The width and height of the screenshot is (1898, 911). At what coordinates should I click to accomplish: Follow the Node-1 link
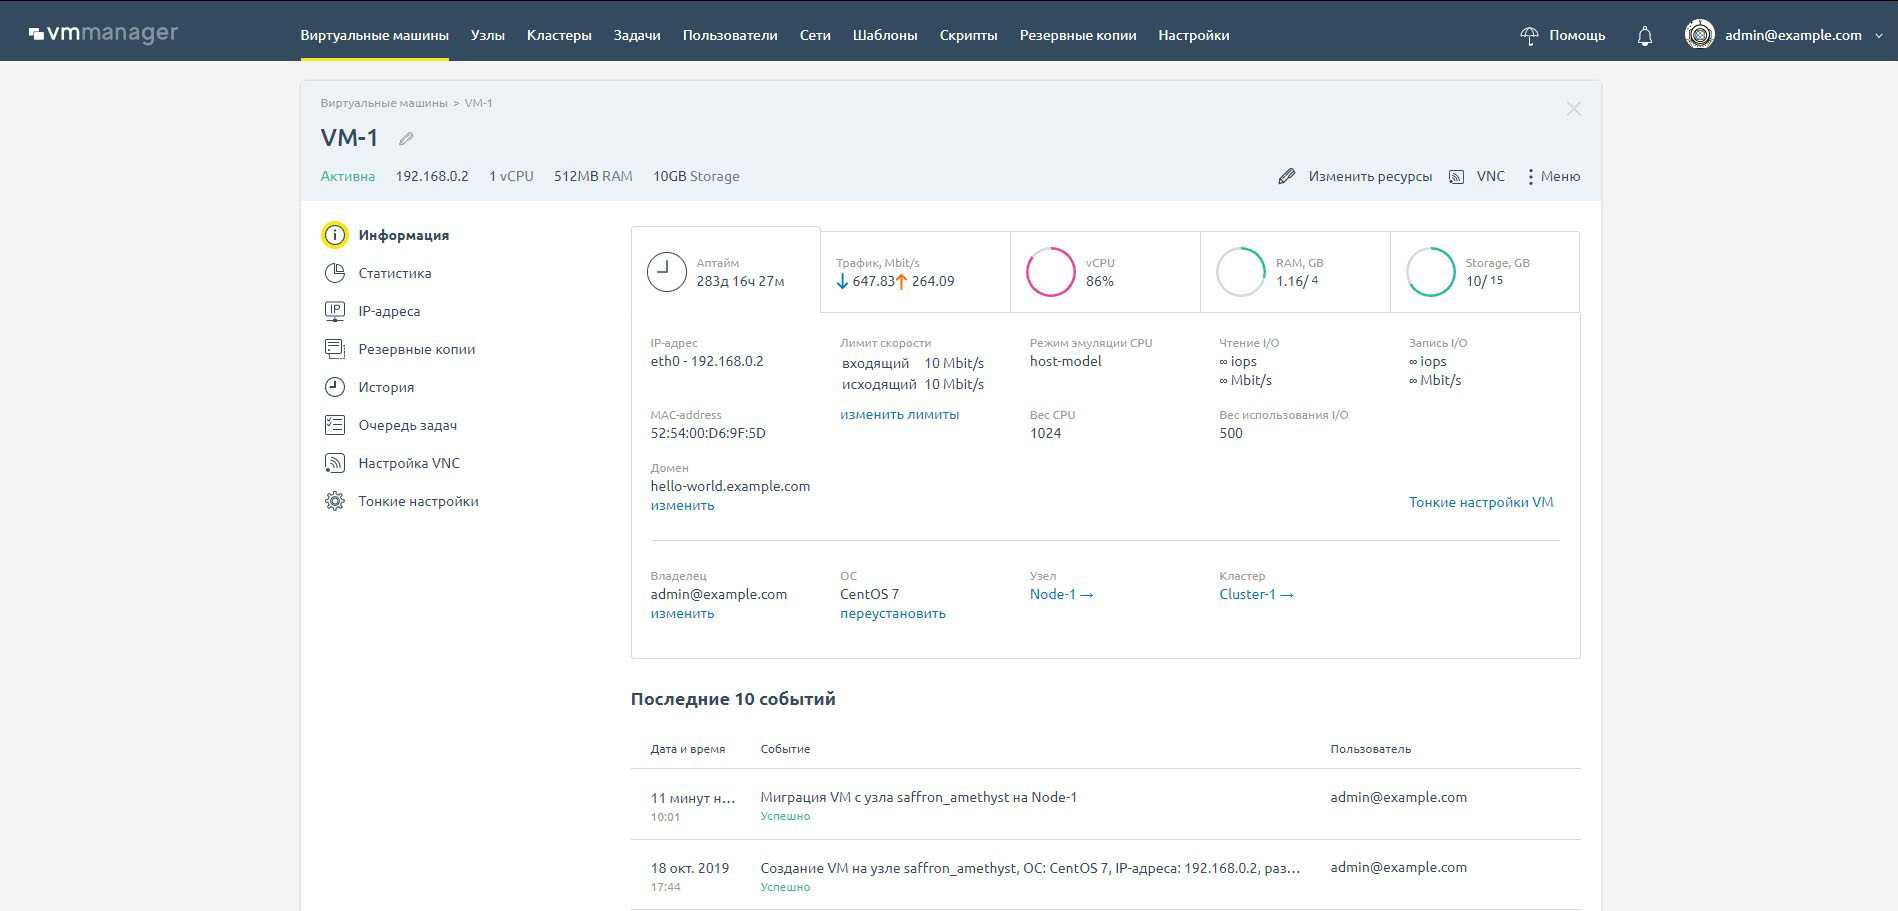point(1061,594)
